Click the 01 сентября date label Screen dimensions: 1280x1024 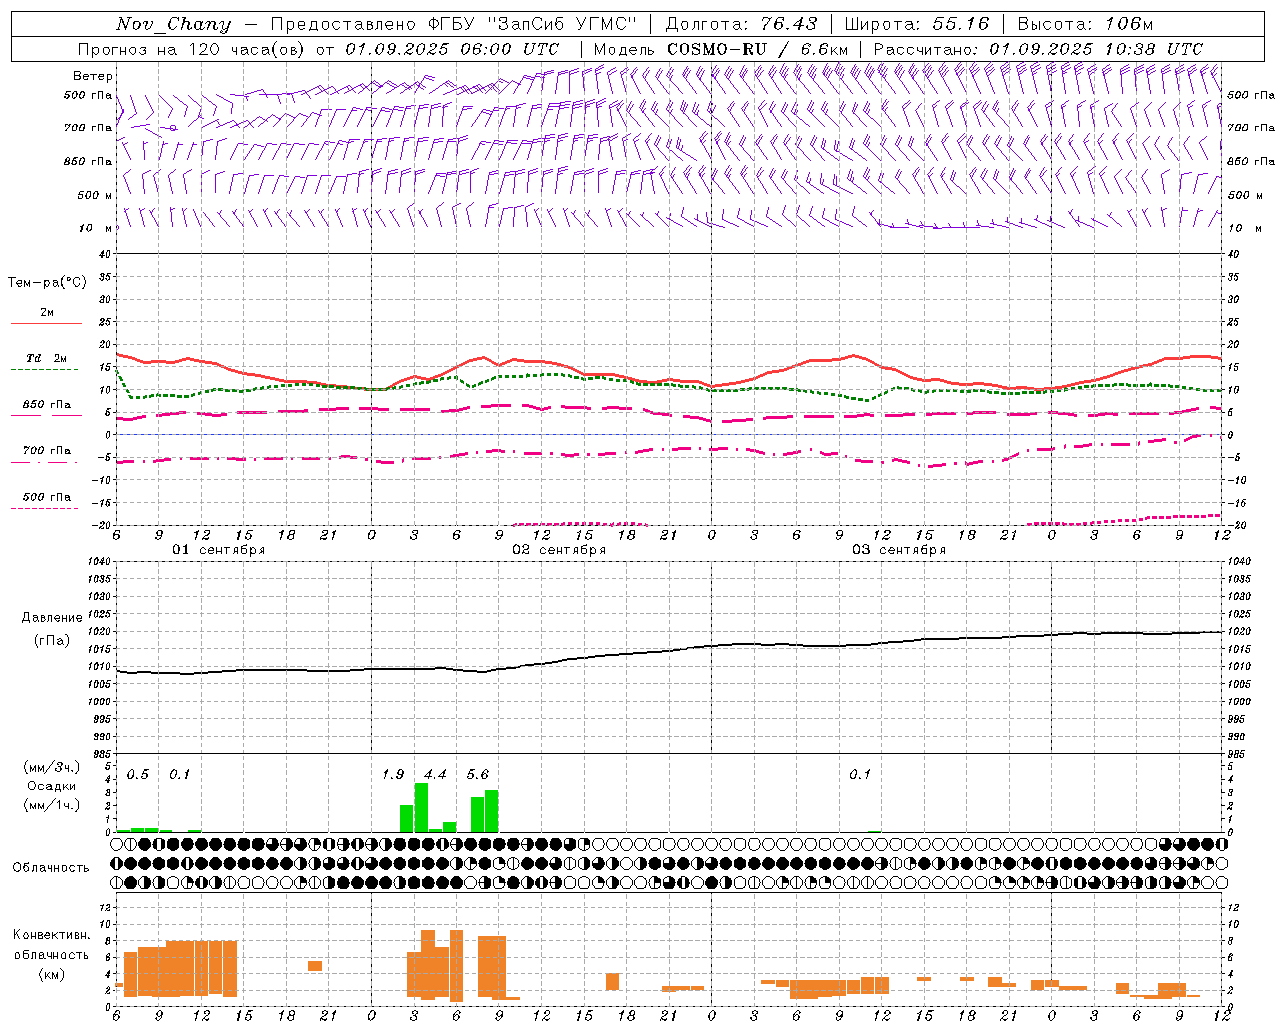[x=219, y=550]
